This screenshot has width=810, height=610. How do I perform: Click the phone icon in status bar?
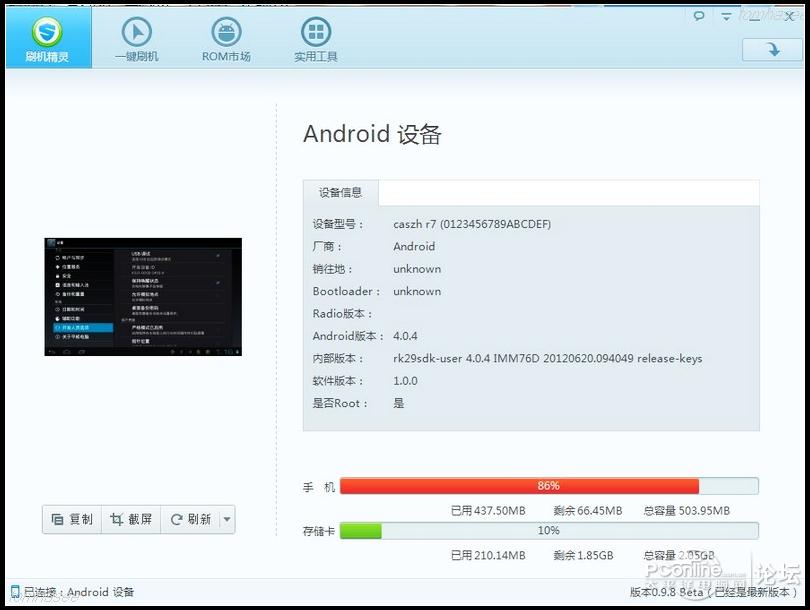click(15, 592)
